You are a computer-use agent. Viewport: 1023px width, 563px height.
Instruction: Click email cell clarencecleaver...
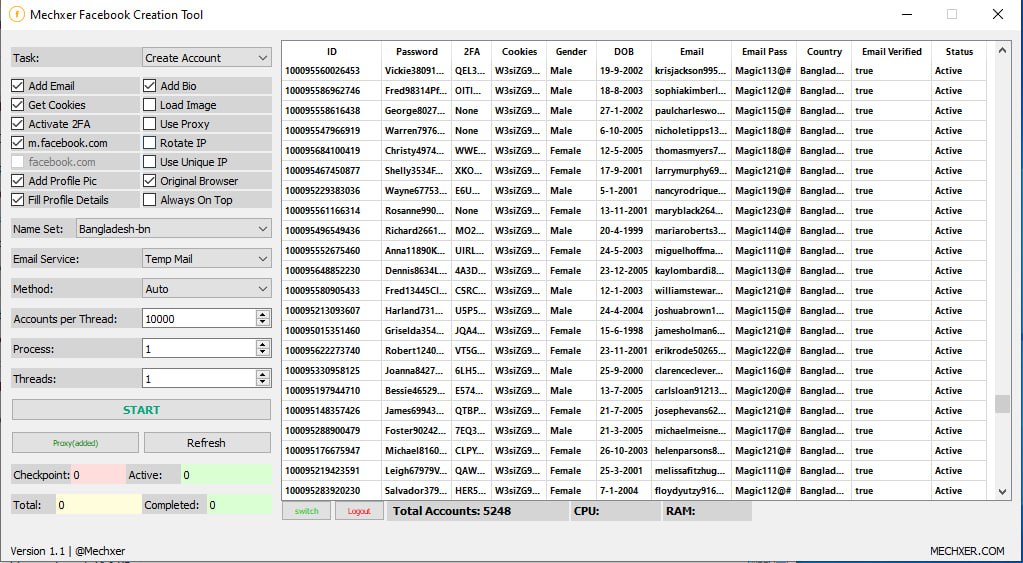click(690, 371)
